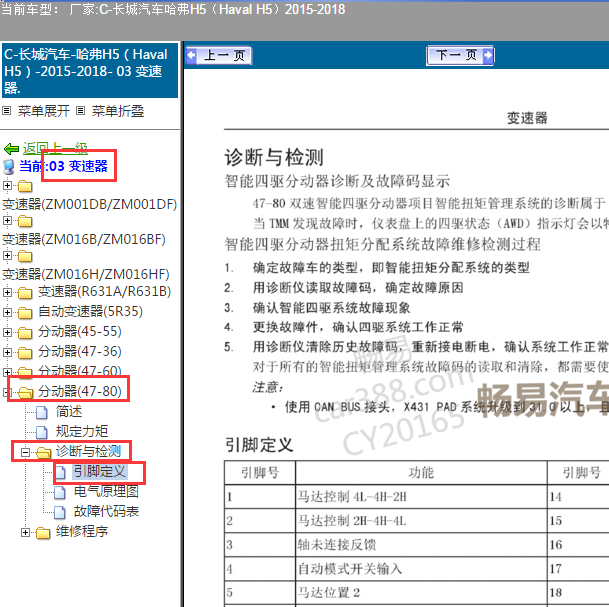Click folder icon of 分动器(45-55)
Screen dimensions: 609x607
point(25,333)
